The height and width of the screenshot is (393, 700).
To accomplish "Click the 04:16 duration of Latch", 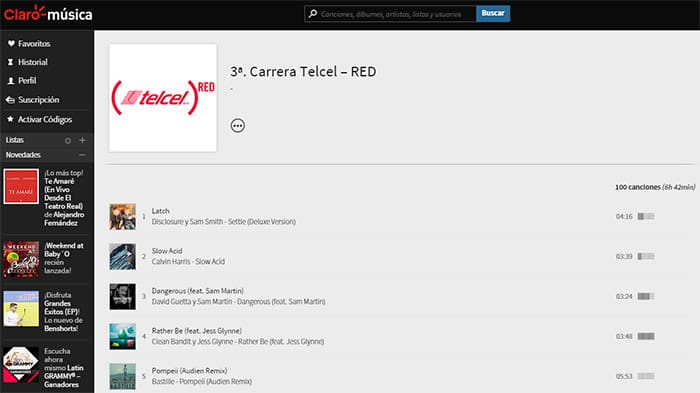I will pyautogui.click(x=624, y=217).
